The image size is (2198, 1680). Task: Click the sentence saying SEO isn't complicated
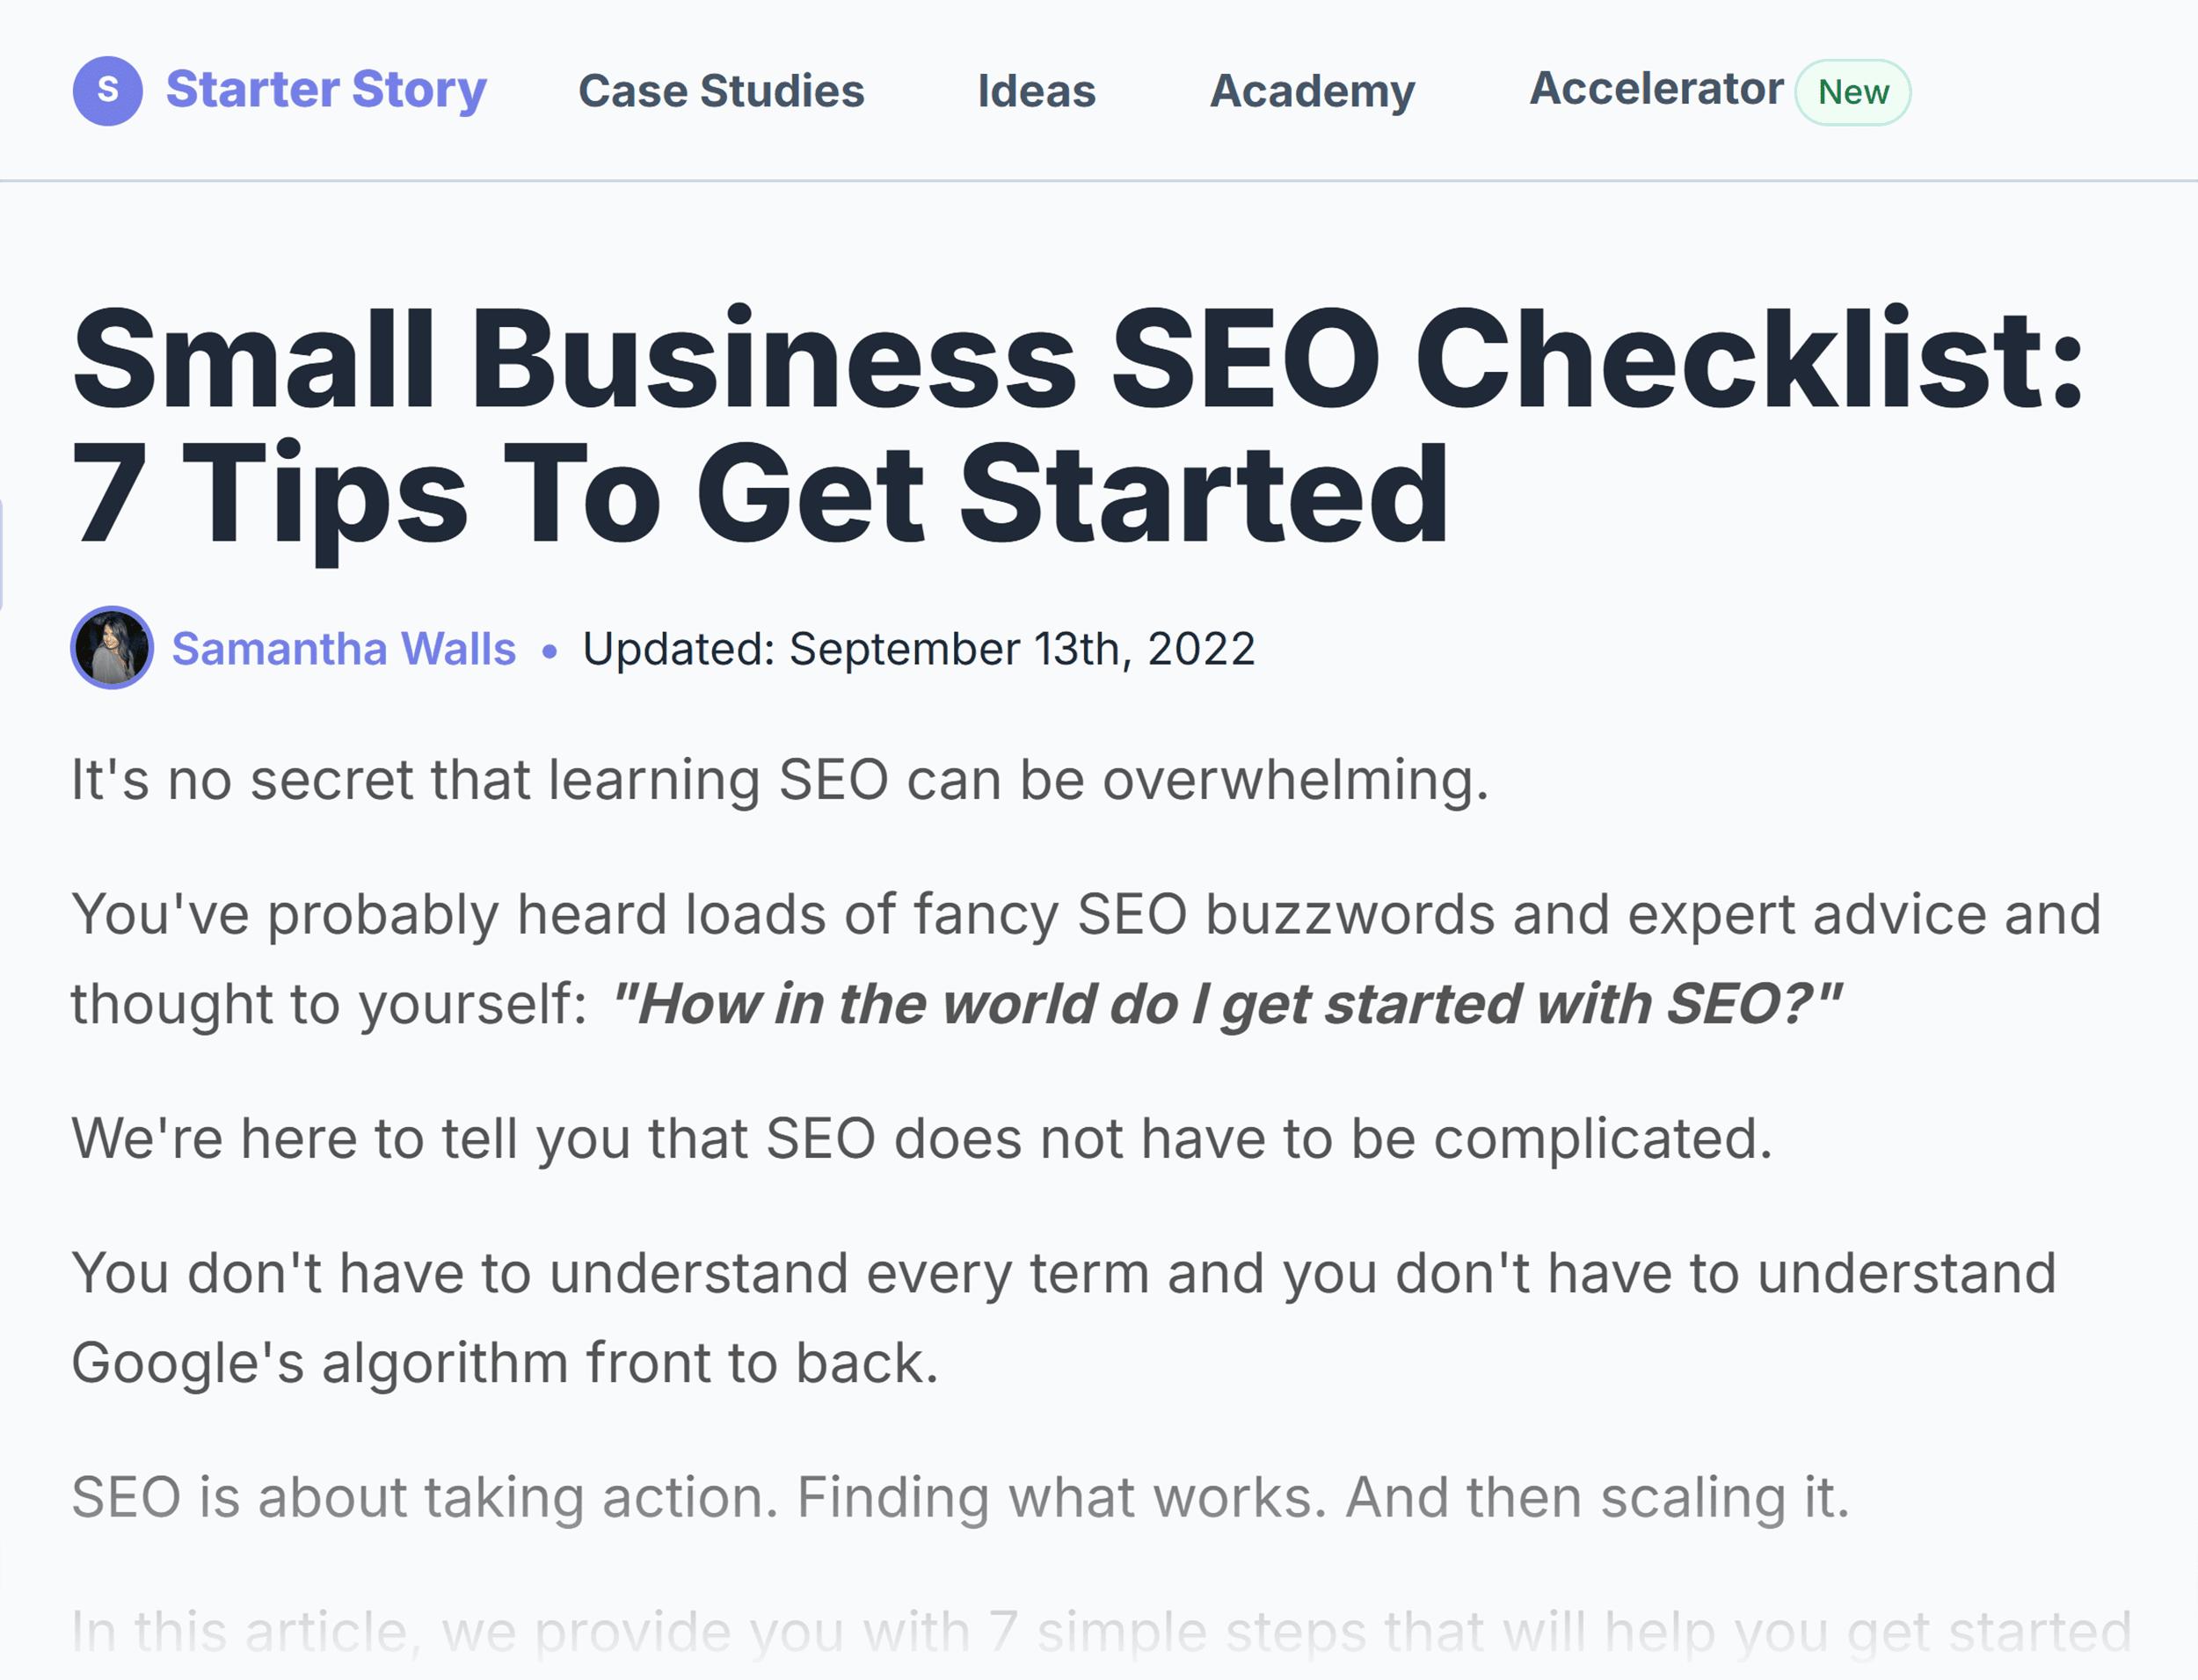click(921, 1138)
